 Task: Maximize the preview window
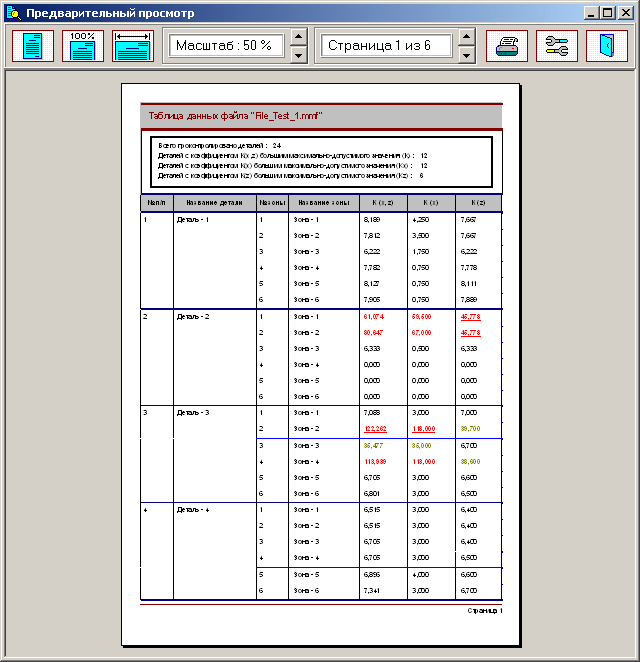pos(608,14)
